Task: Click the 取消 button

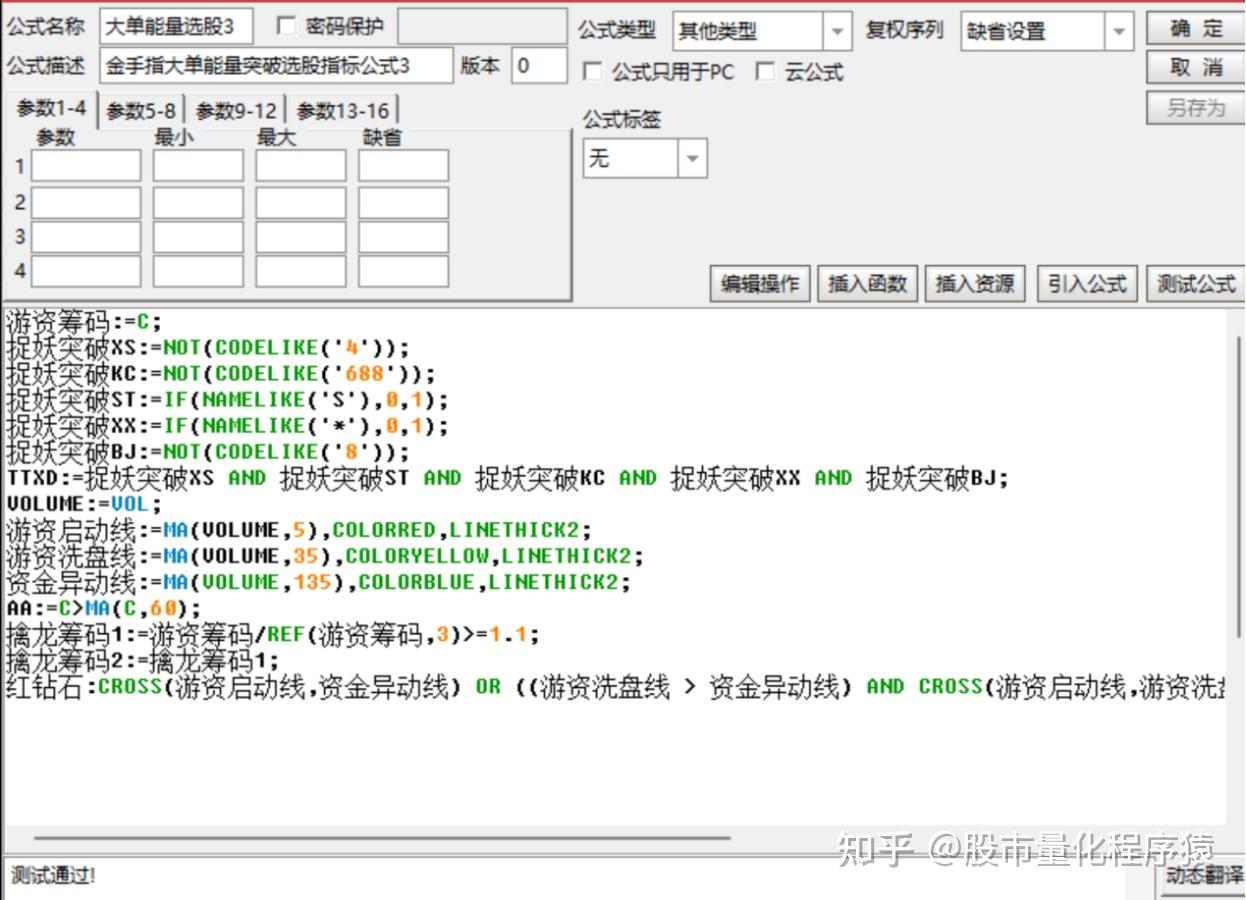Action: [1195, 67]
